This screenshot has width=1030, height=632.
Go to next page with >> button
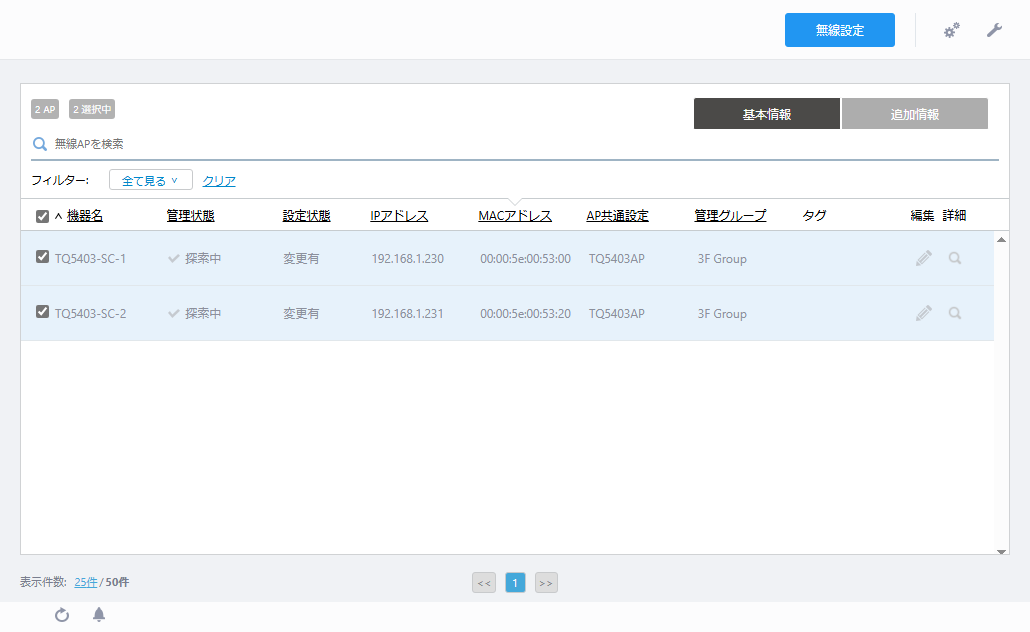[x=546, y=583]
